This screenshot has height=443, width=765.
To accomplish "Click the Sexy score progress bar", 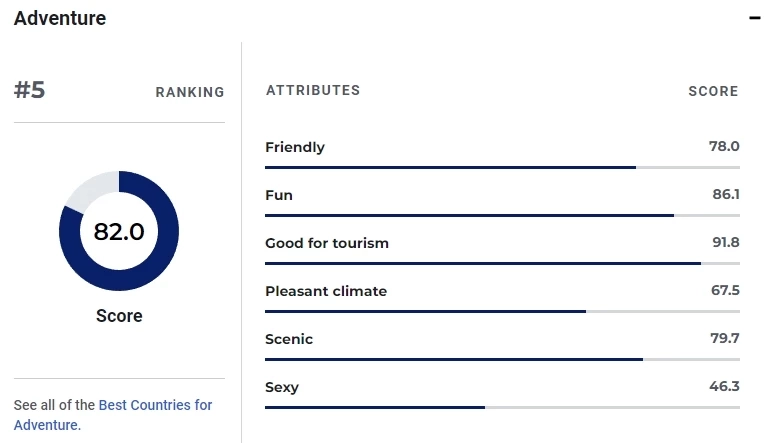I will tap(502, 407).
